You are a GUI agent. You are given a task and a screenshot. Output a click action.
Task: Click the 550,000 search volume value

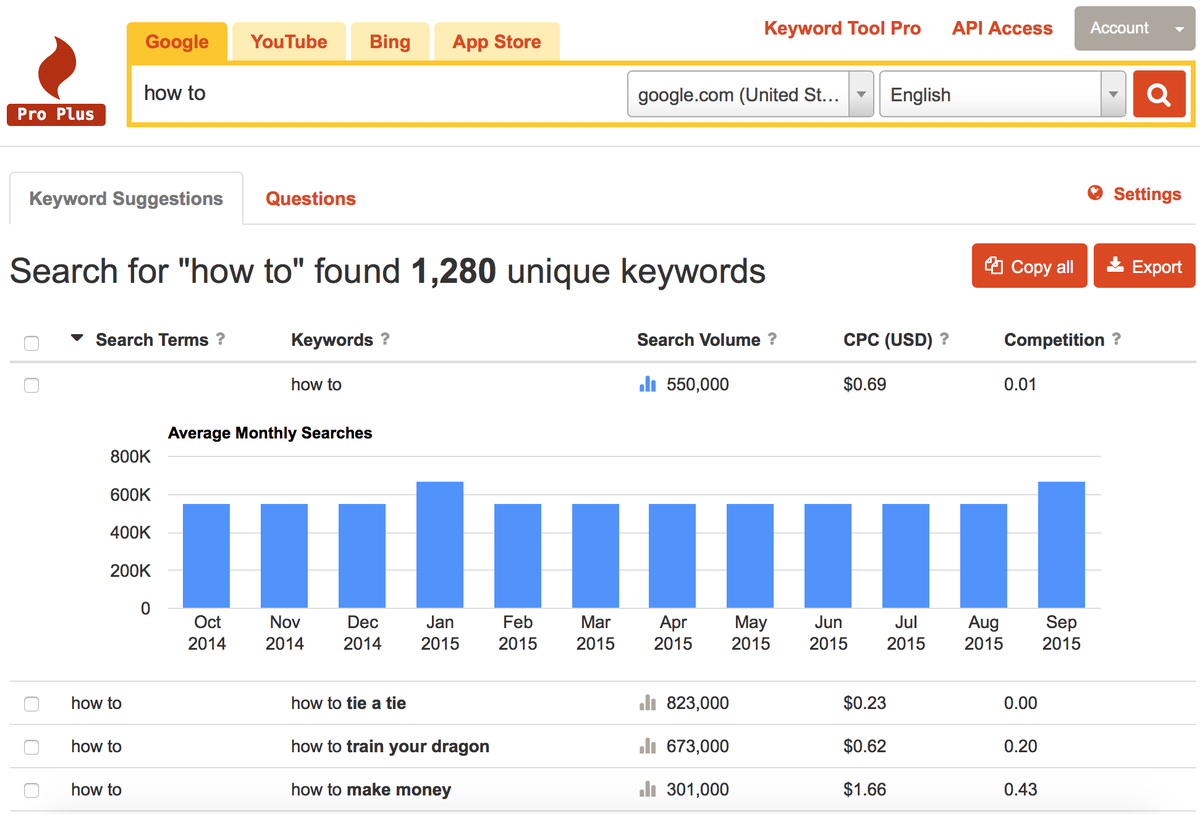pos(698,384)
